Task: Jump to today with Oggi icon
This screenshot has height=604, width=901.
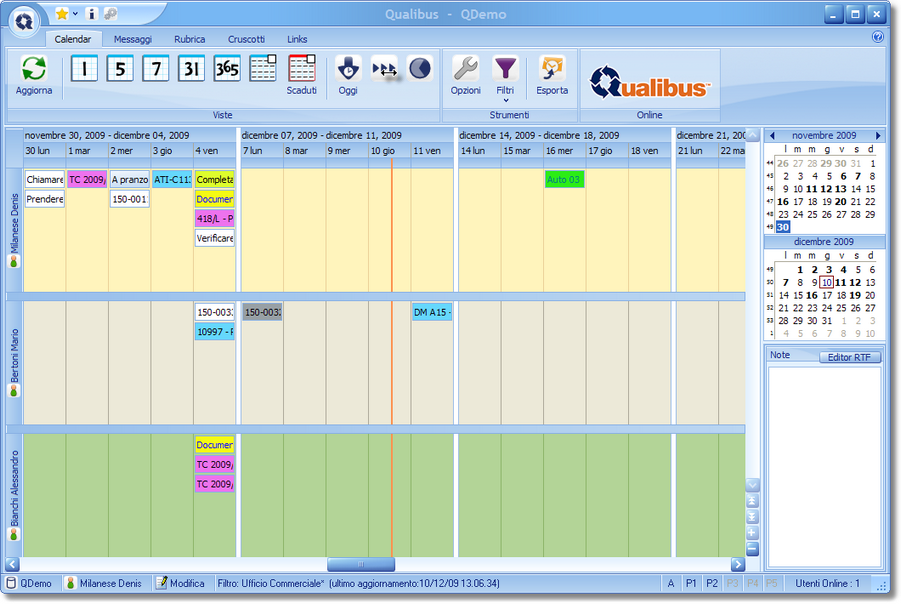Action: 348,69
